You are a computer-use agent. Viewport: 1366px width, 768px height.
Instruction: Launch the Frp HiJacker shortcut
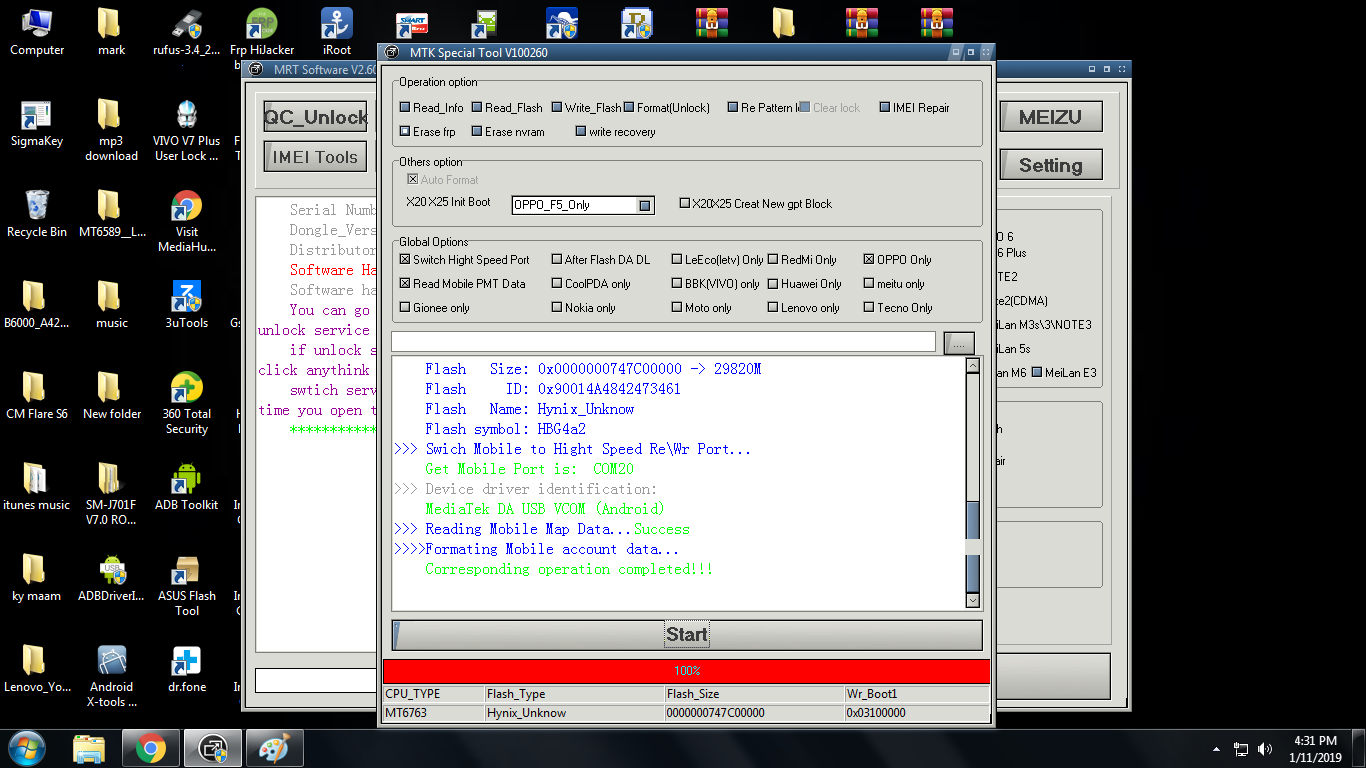click(x=262, y=32)
